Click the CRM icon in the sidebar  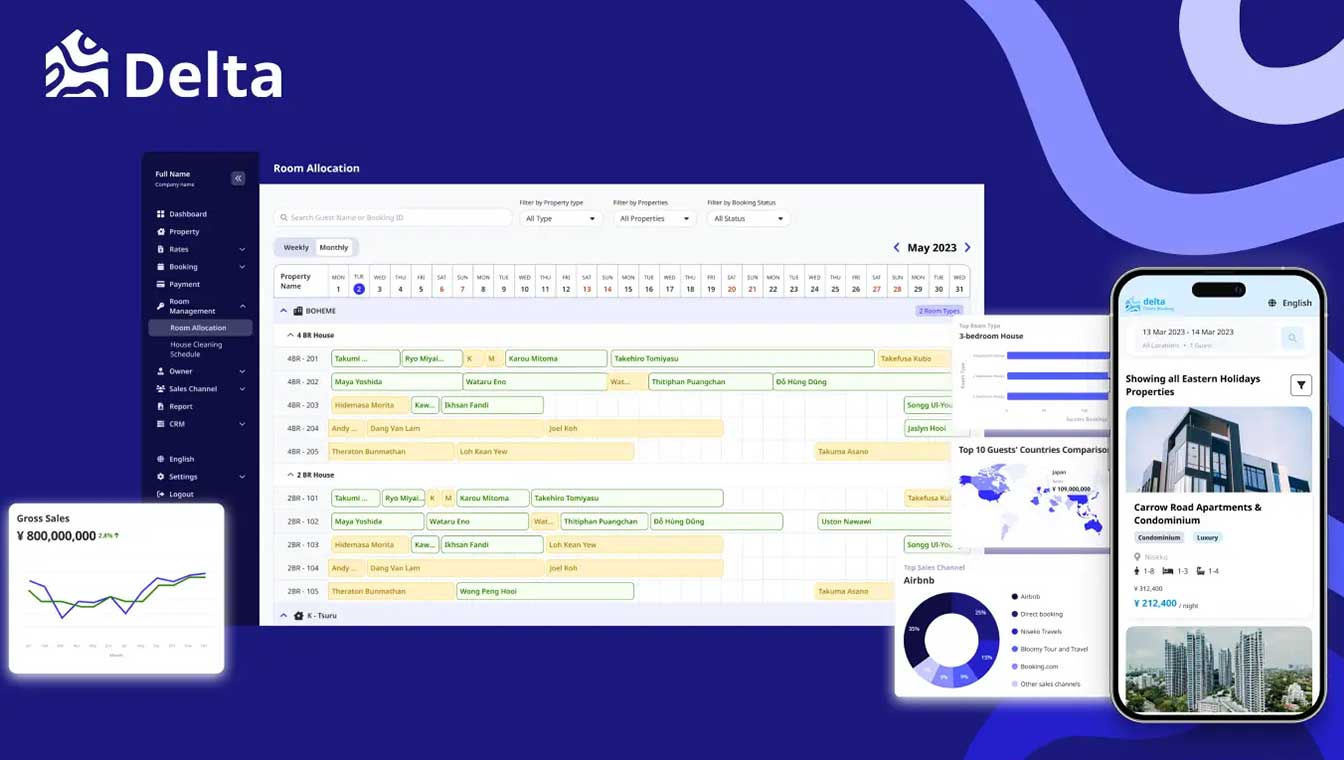[160, 424]
